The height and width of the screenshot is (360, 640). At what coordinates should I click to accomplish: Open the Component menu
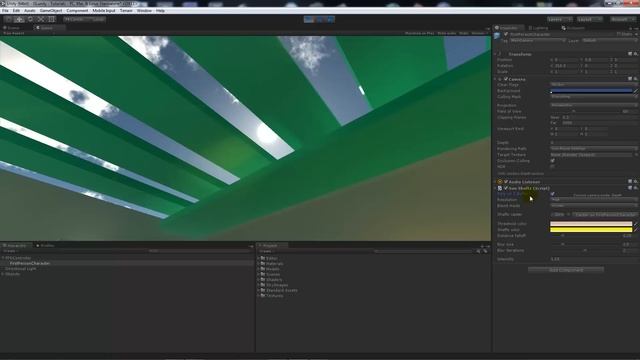coord(77,11)
